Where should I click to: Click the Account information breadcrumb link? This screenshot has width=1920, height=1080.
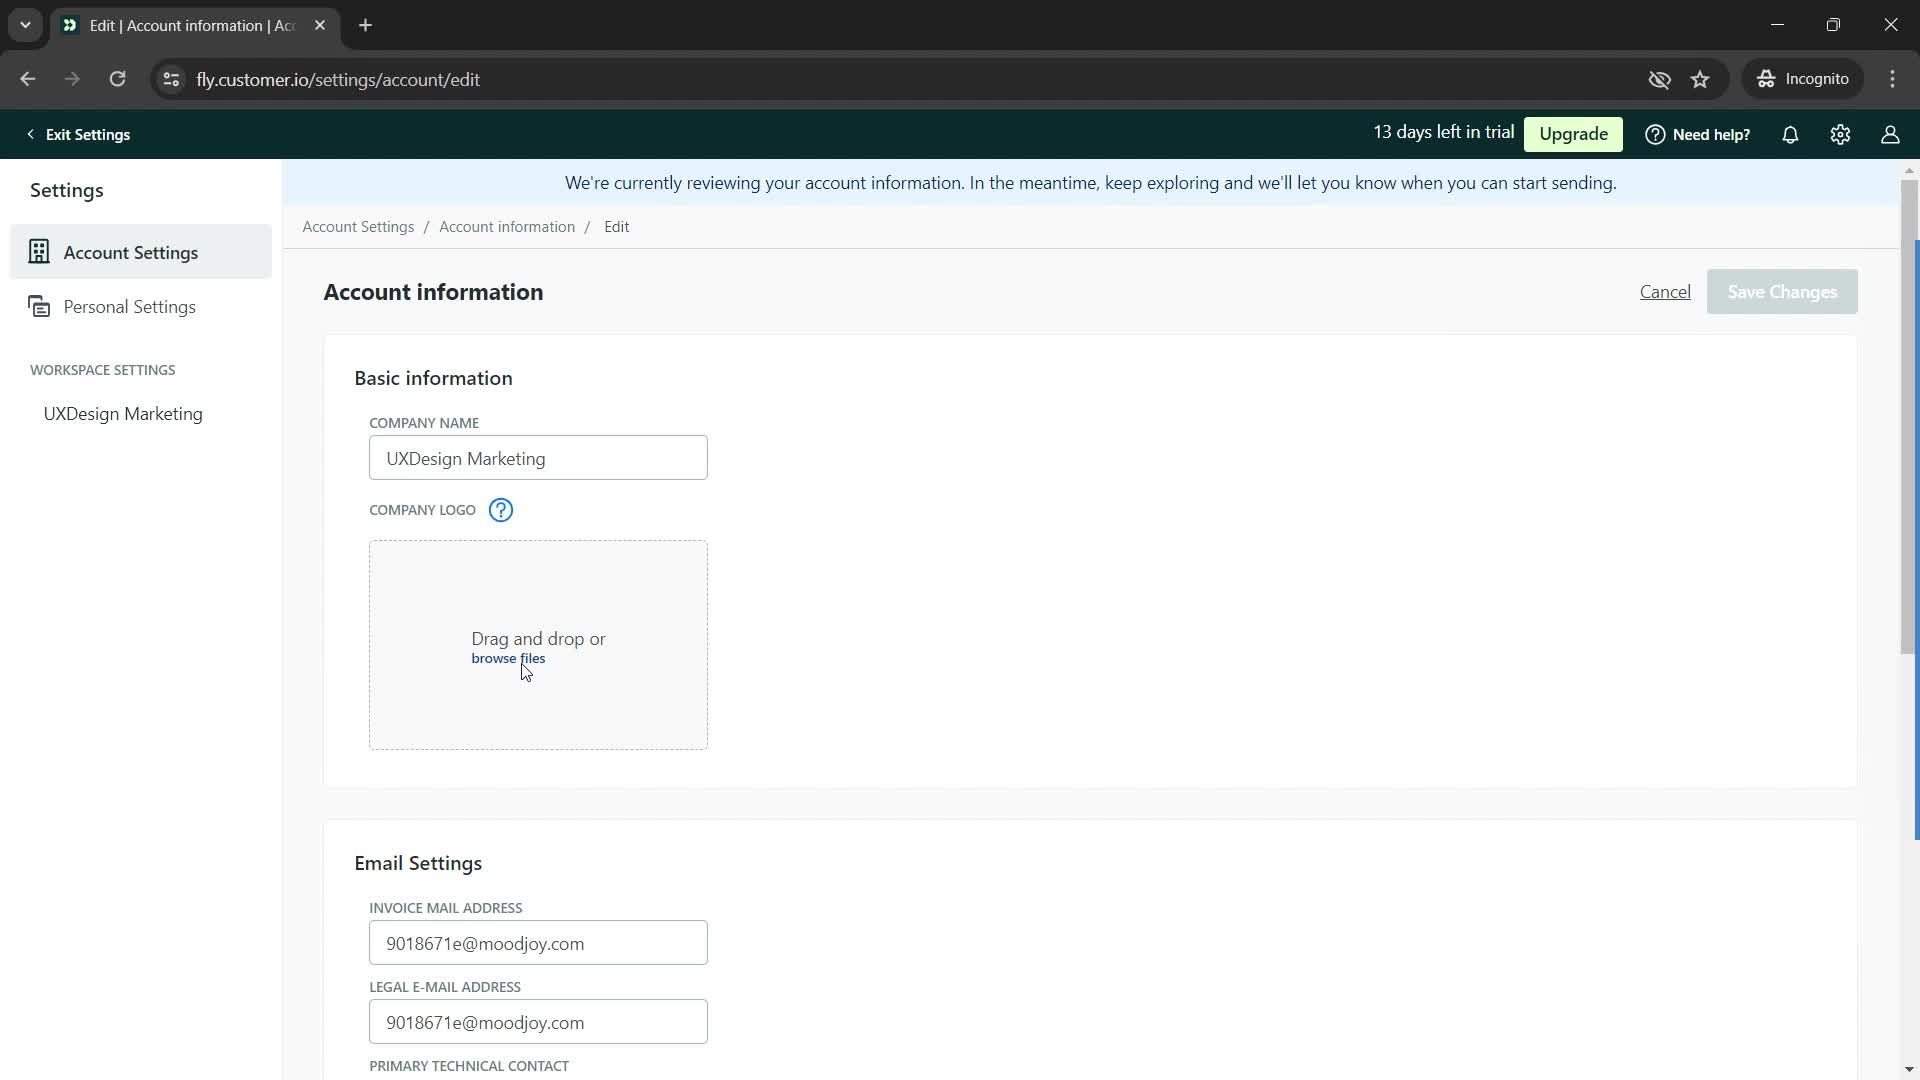click(x=508, y=227)
